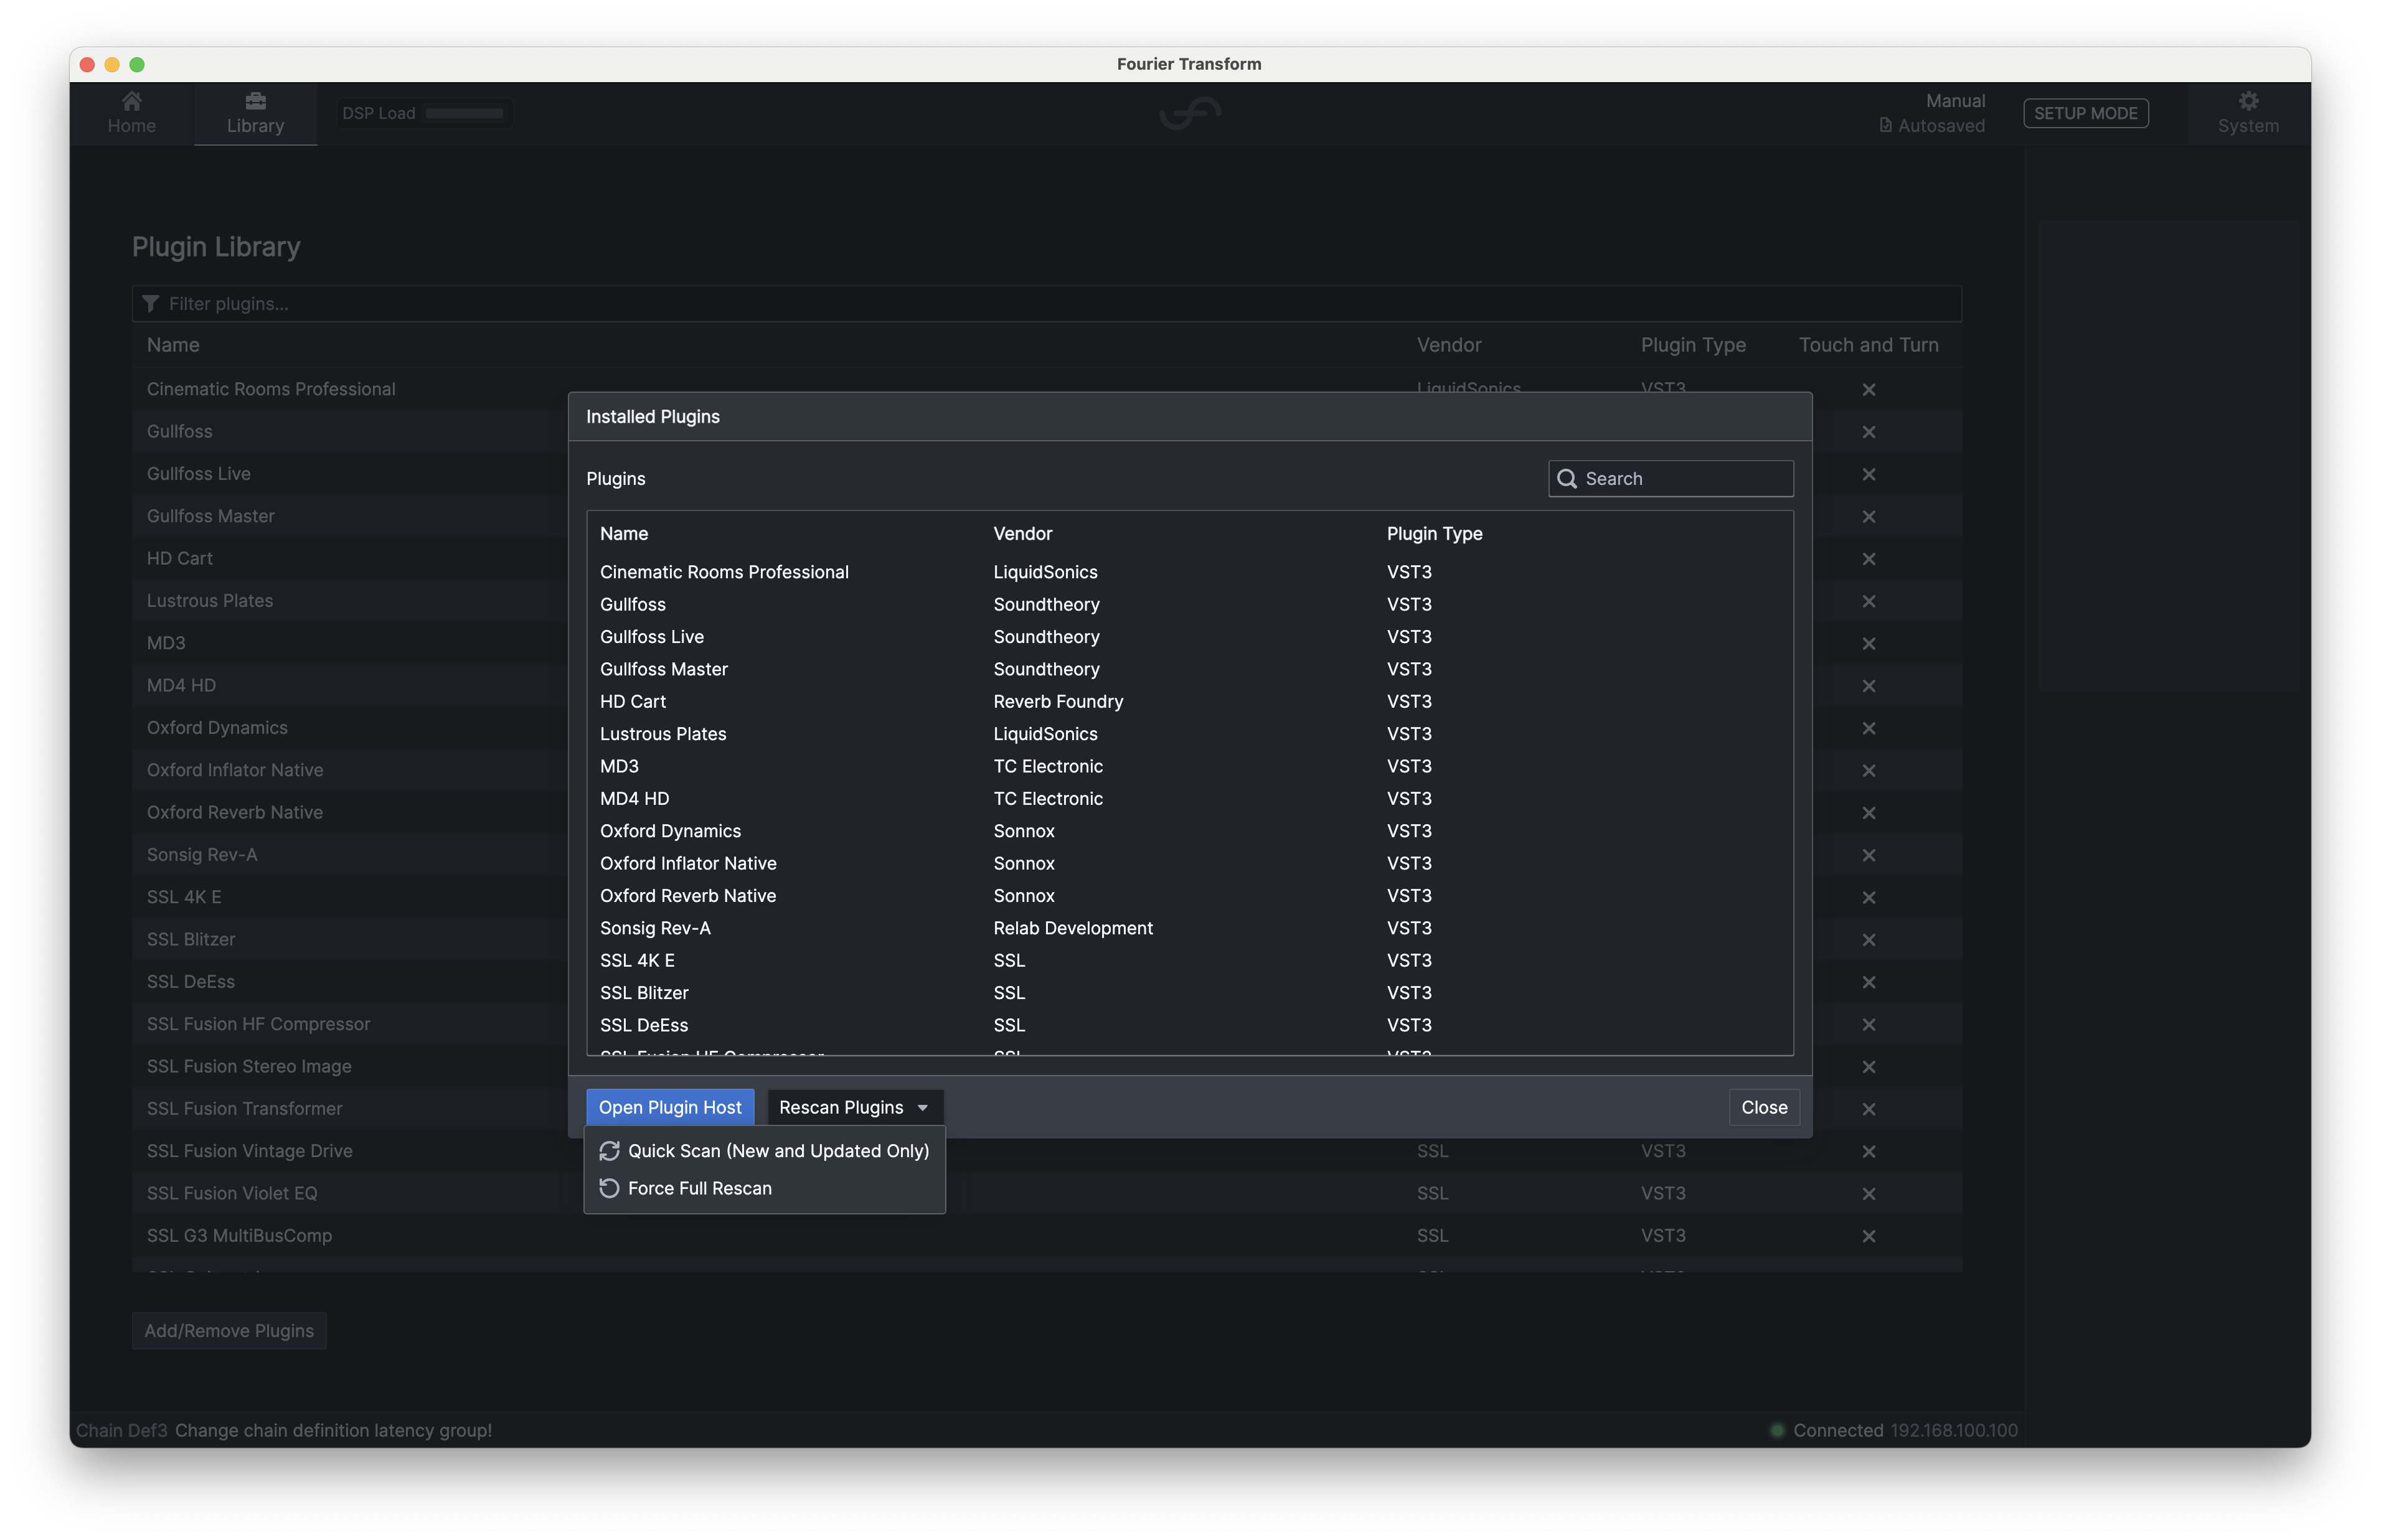
Task: Click the X in Lustrous Plates row
Action: click(1868, 601)
